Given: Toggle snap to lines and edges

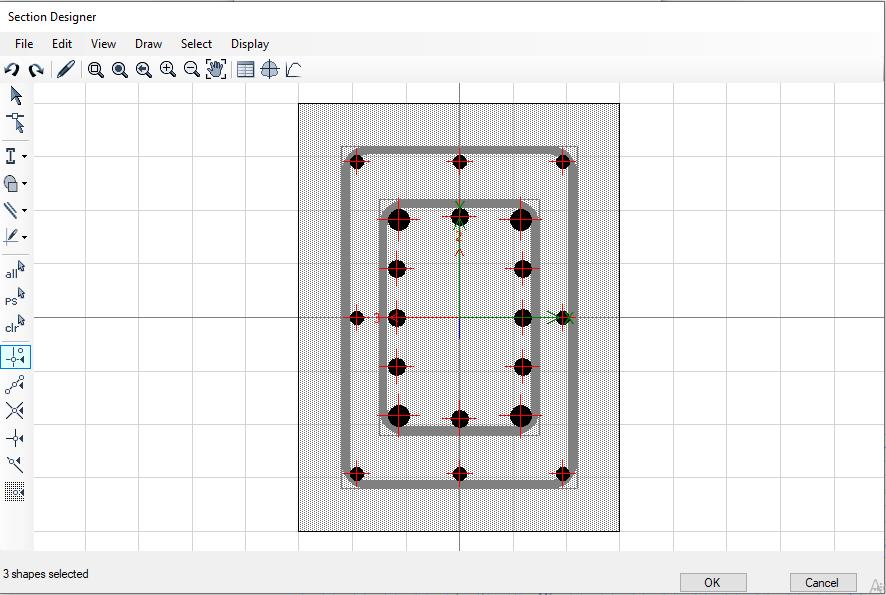Looking at the screenshot, I should point(15,464).
